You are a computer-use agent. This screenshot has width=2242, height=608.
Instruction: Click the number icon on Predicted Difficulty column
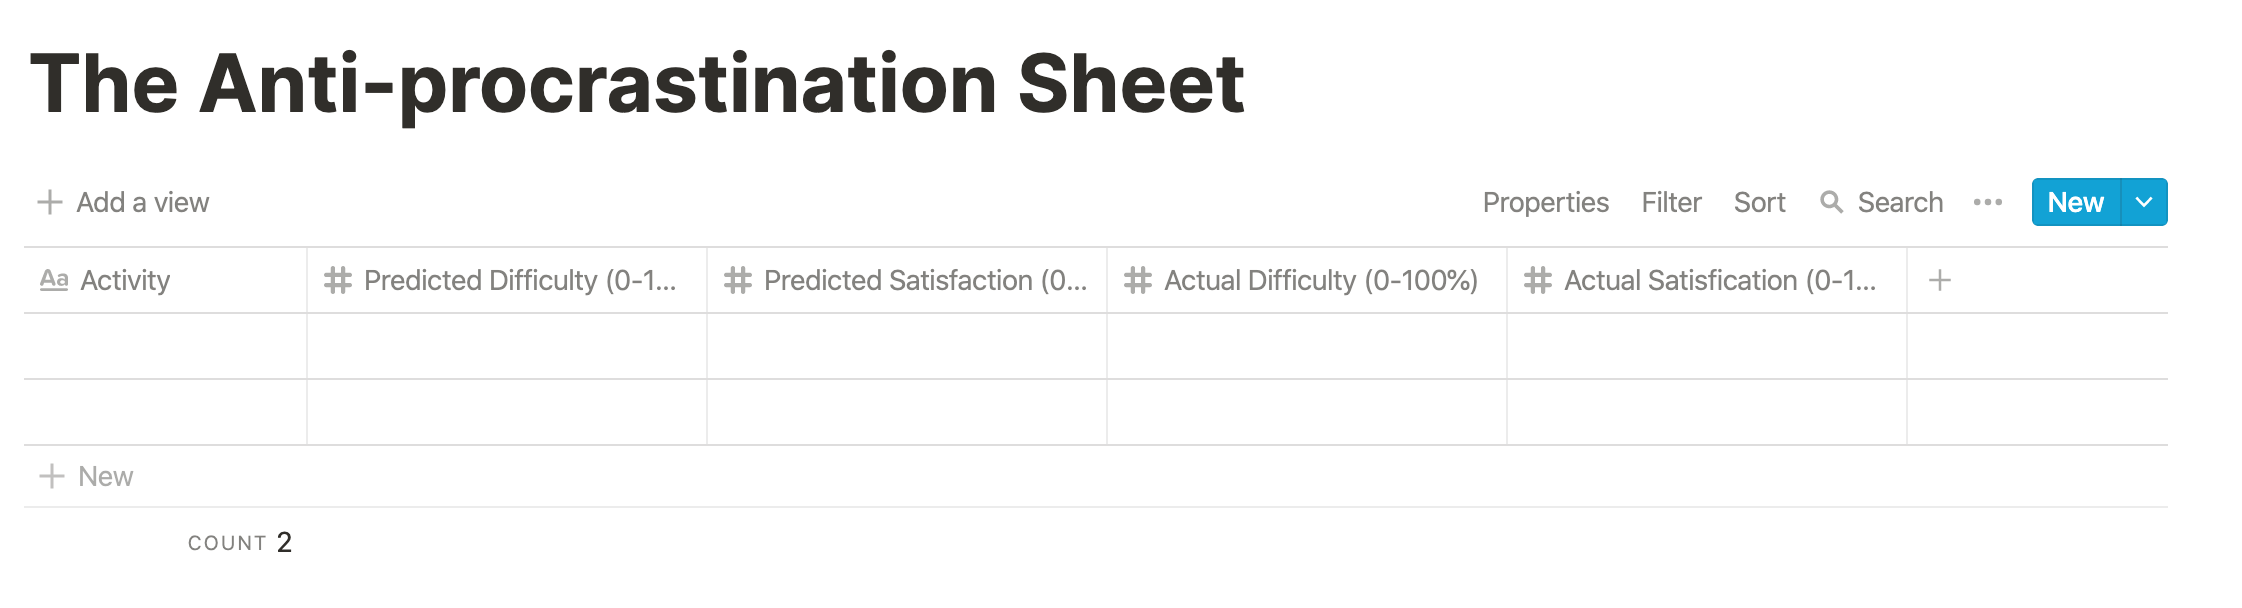[x=338, y=281]
